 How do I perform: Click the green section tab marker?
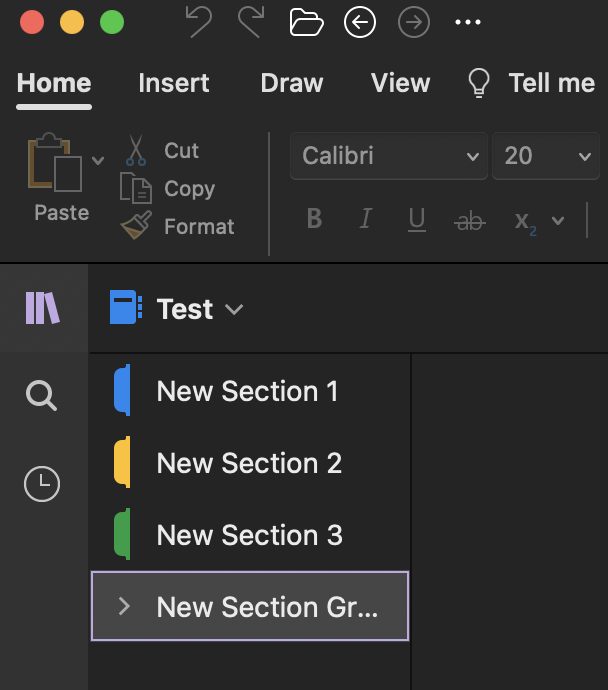122,534
